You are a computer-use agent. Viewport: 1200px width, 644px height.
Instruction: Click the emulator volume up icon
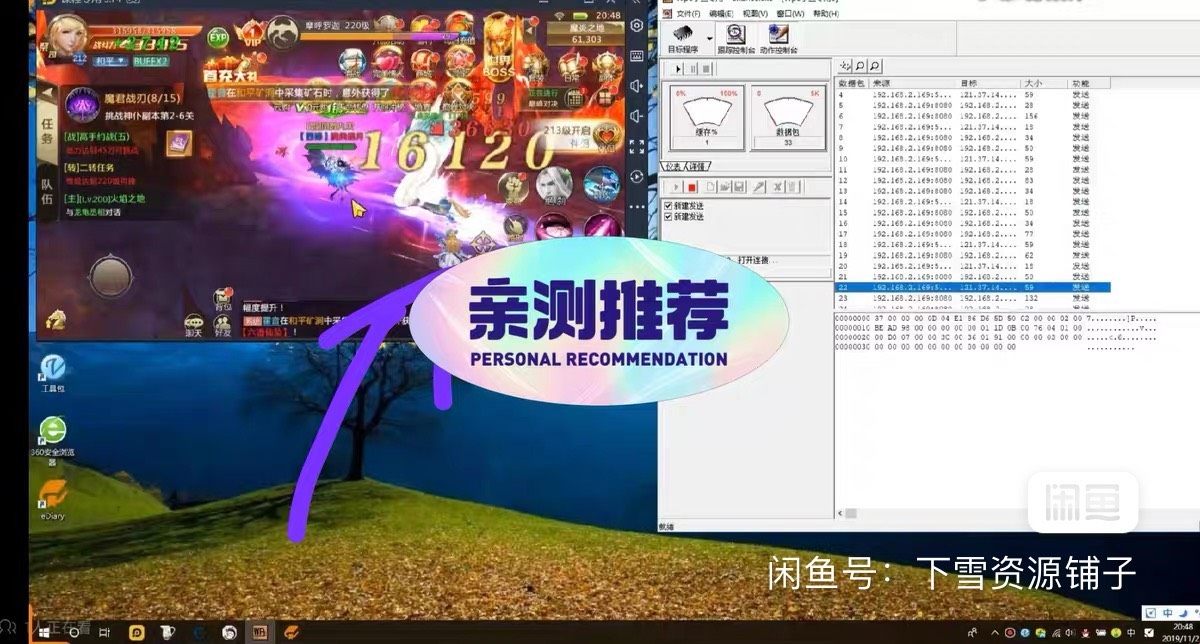[x=636, y=86]
